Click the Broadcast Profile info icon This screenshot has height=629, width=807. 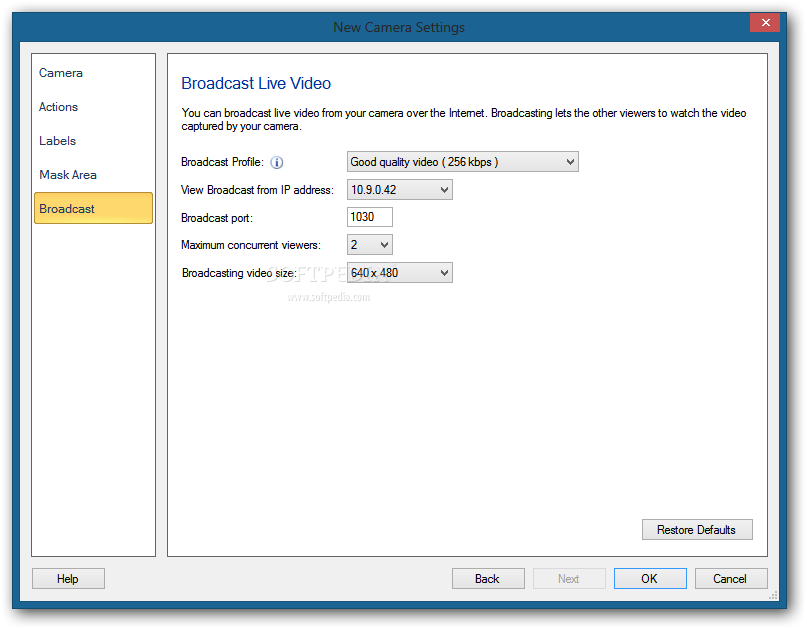point(276,163)
